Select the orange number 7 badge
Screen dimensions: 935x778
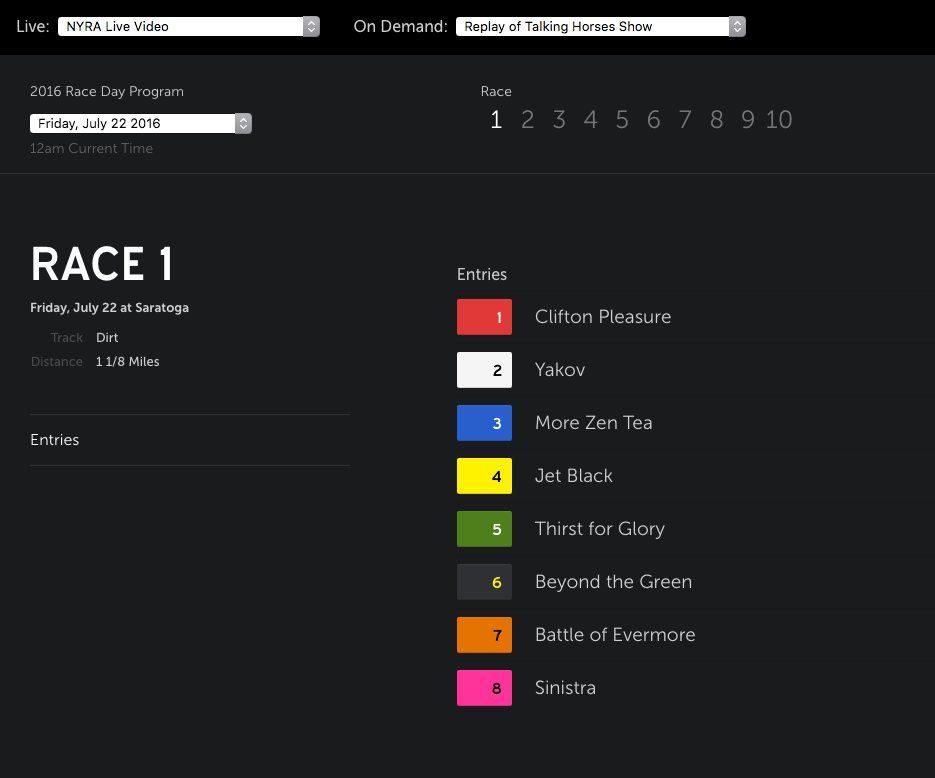coord(484,635)
